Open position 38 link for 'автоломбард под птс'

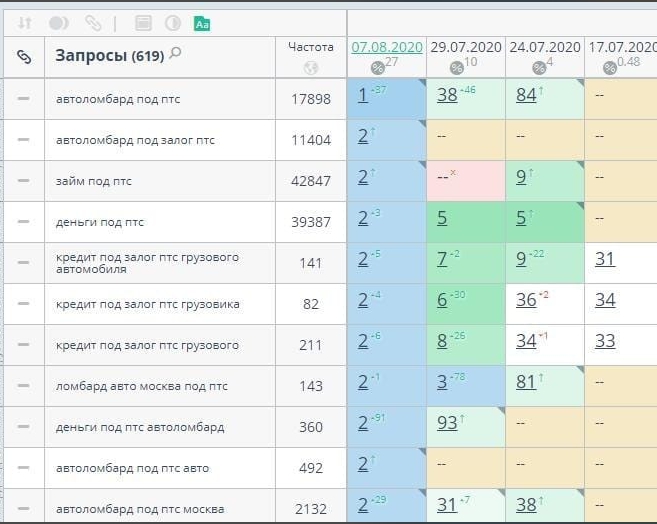pos(447,95)
